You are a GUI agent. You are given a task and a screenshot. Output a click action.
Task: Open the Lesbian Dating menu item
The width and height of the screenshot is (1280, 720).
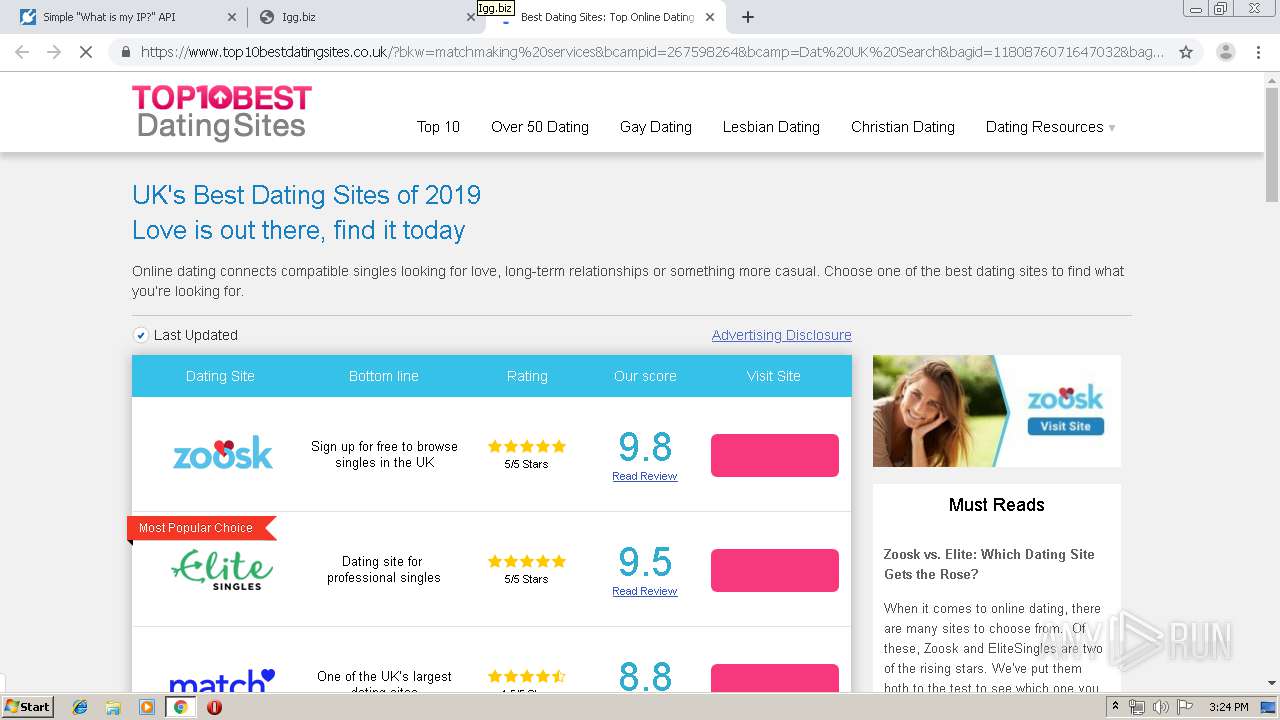pos(771,127)
